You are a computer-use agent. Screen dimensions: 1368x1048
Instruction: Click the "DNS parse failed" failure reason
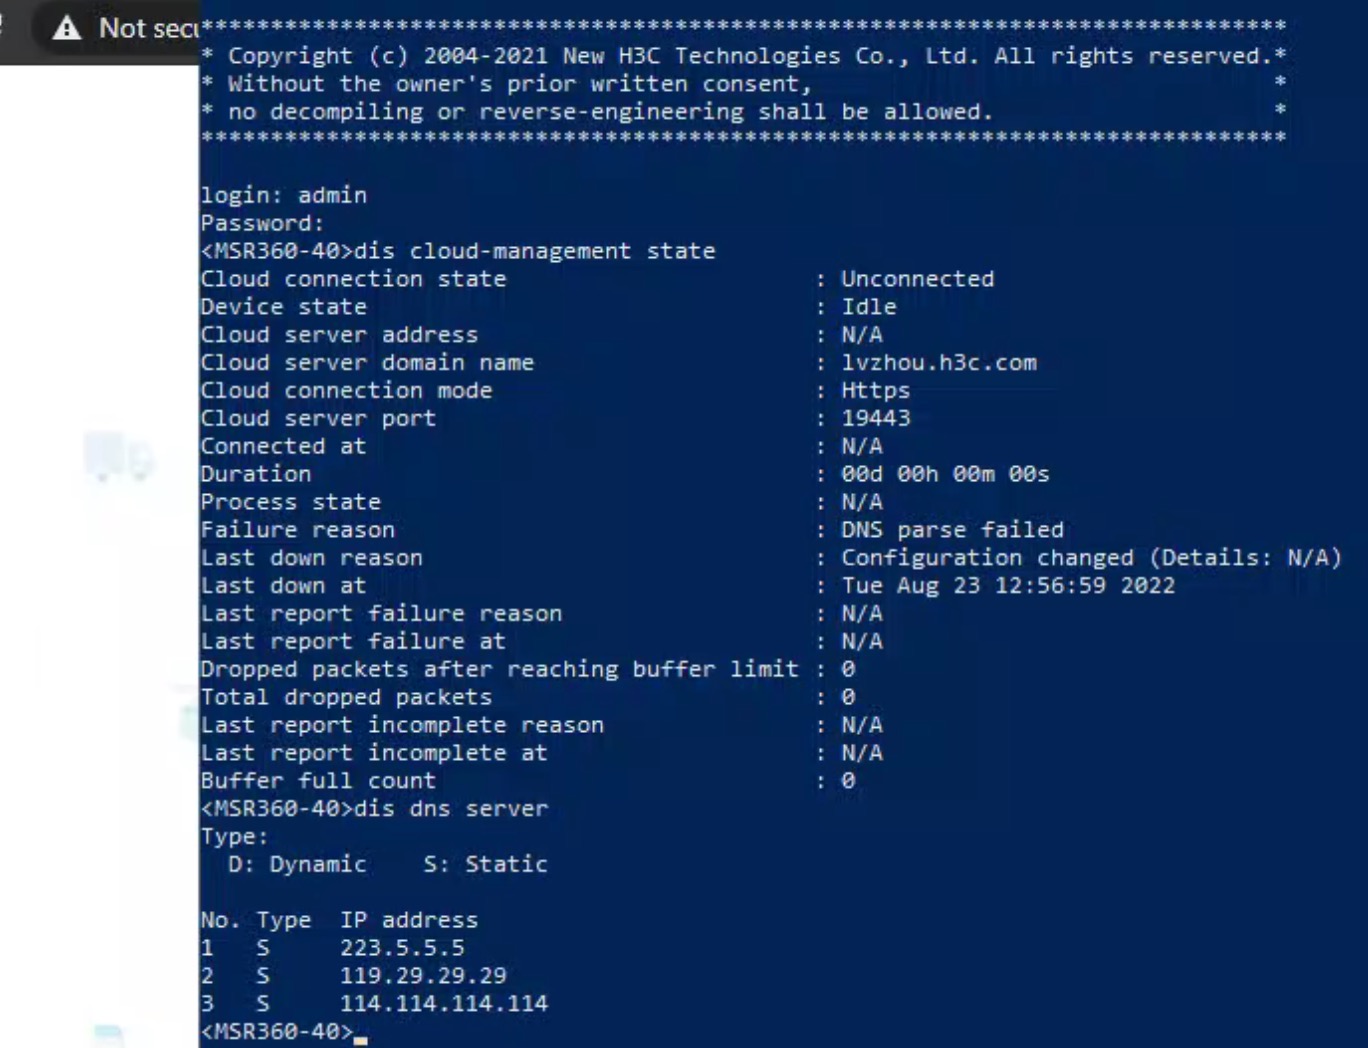(x=952, y=530)
